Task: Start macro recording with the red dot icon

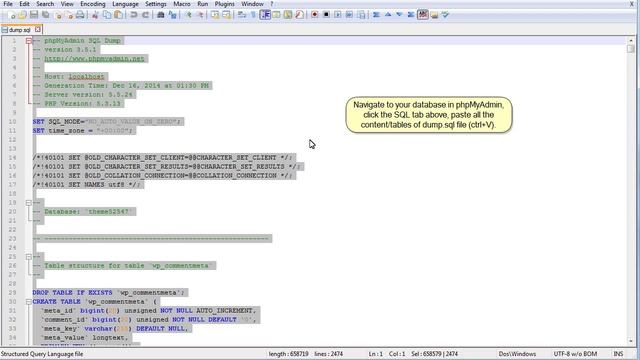Action: [315, 15]
